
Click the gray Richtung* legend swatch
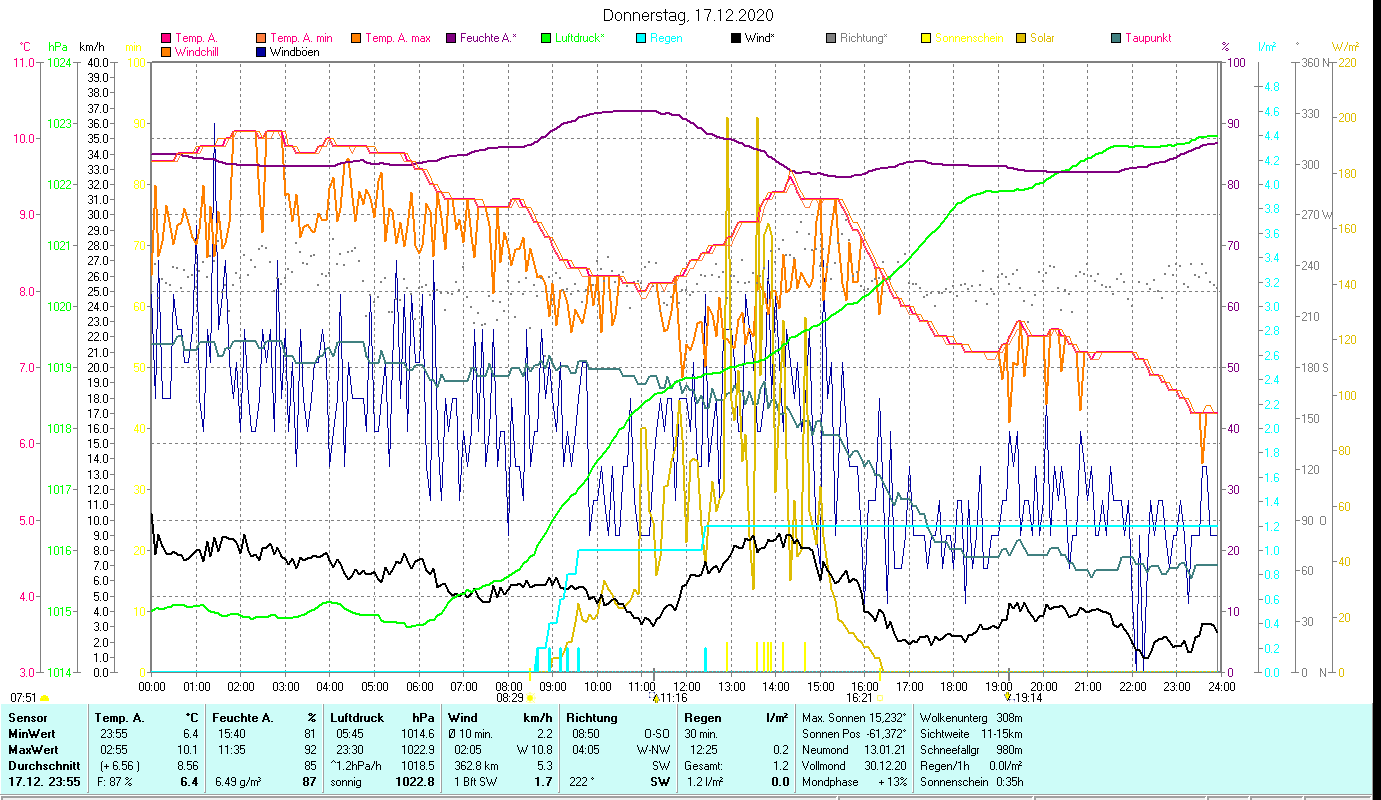[x=831, y=39]
